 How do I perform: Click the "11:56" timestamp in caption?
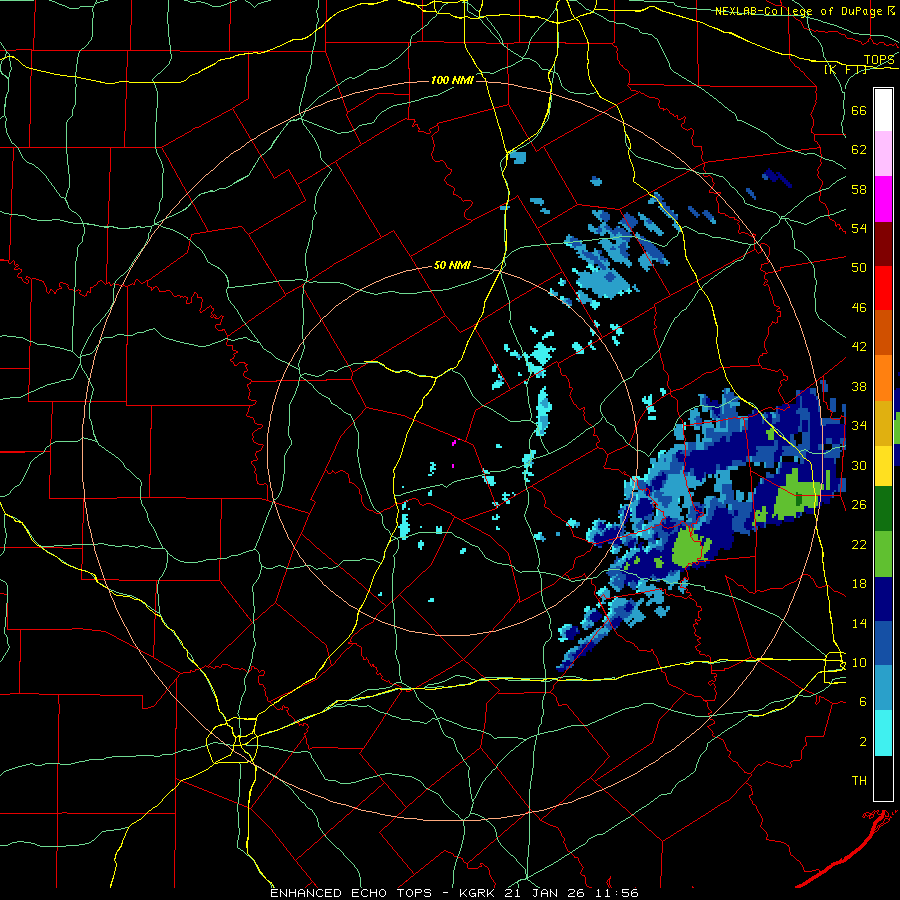coord(617,893)
